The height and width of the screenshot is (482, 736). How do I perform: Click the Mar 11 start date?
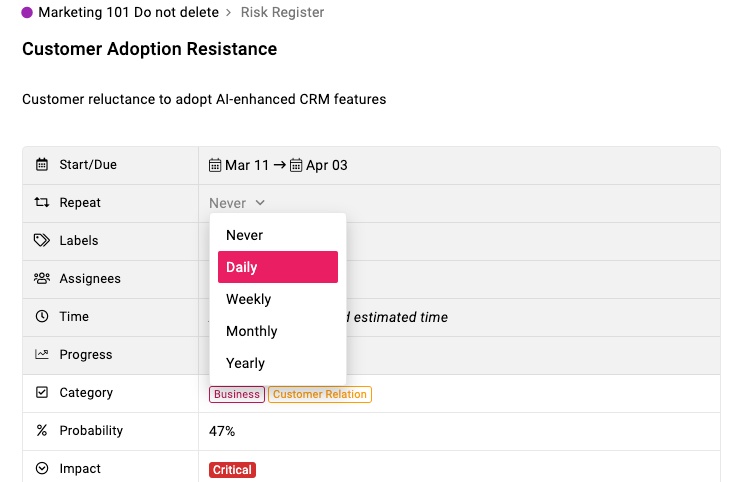pos(238,165)
